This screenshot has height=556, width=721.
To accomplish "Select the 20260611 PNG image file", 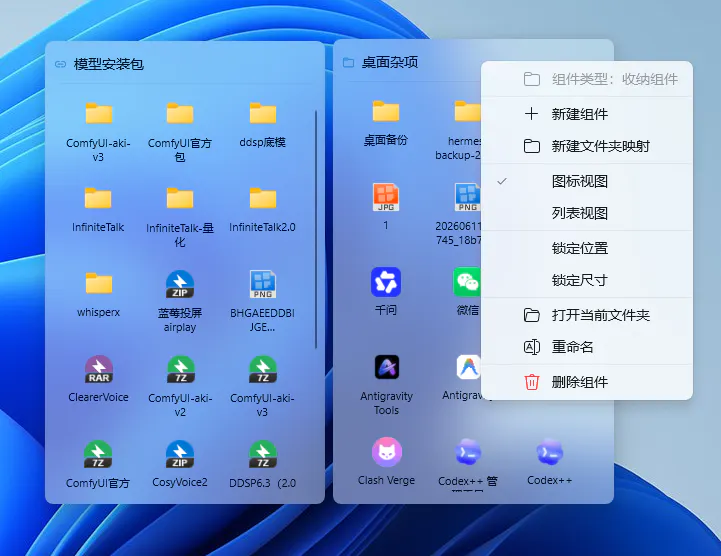I will [x=467, y=197].
